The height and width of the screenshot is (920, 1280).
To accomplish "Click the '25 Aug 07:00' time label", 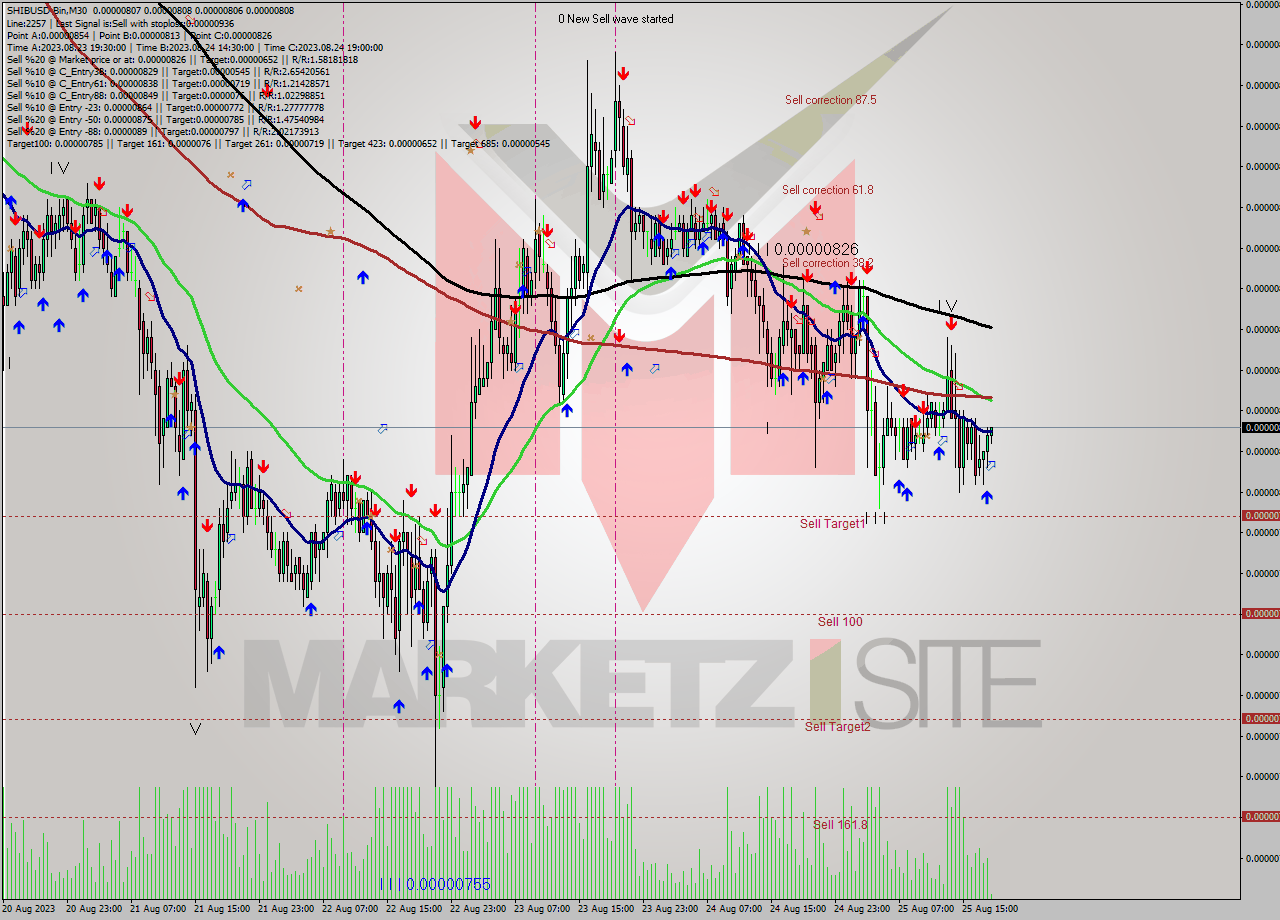I will [x=925, y=909].
